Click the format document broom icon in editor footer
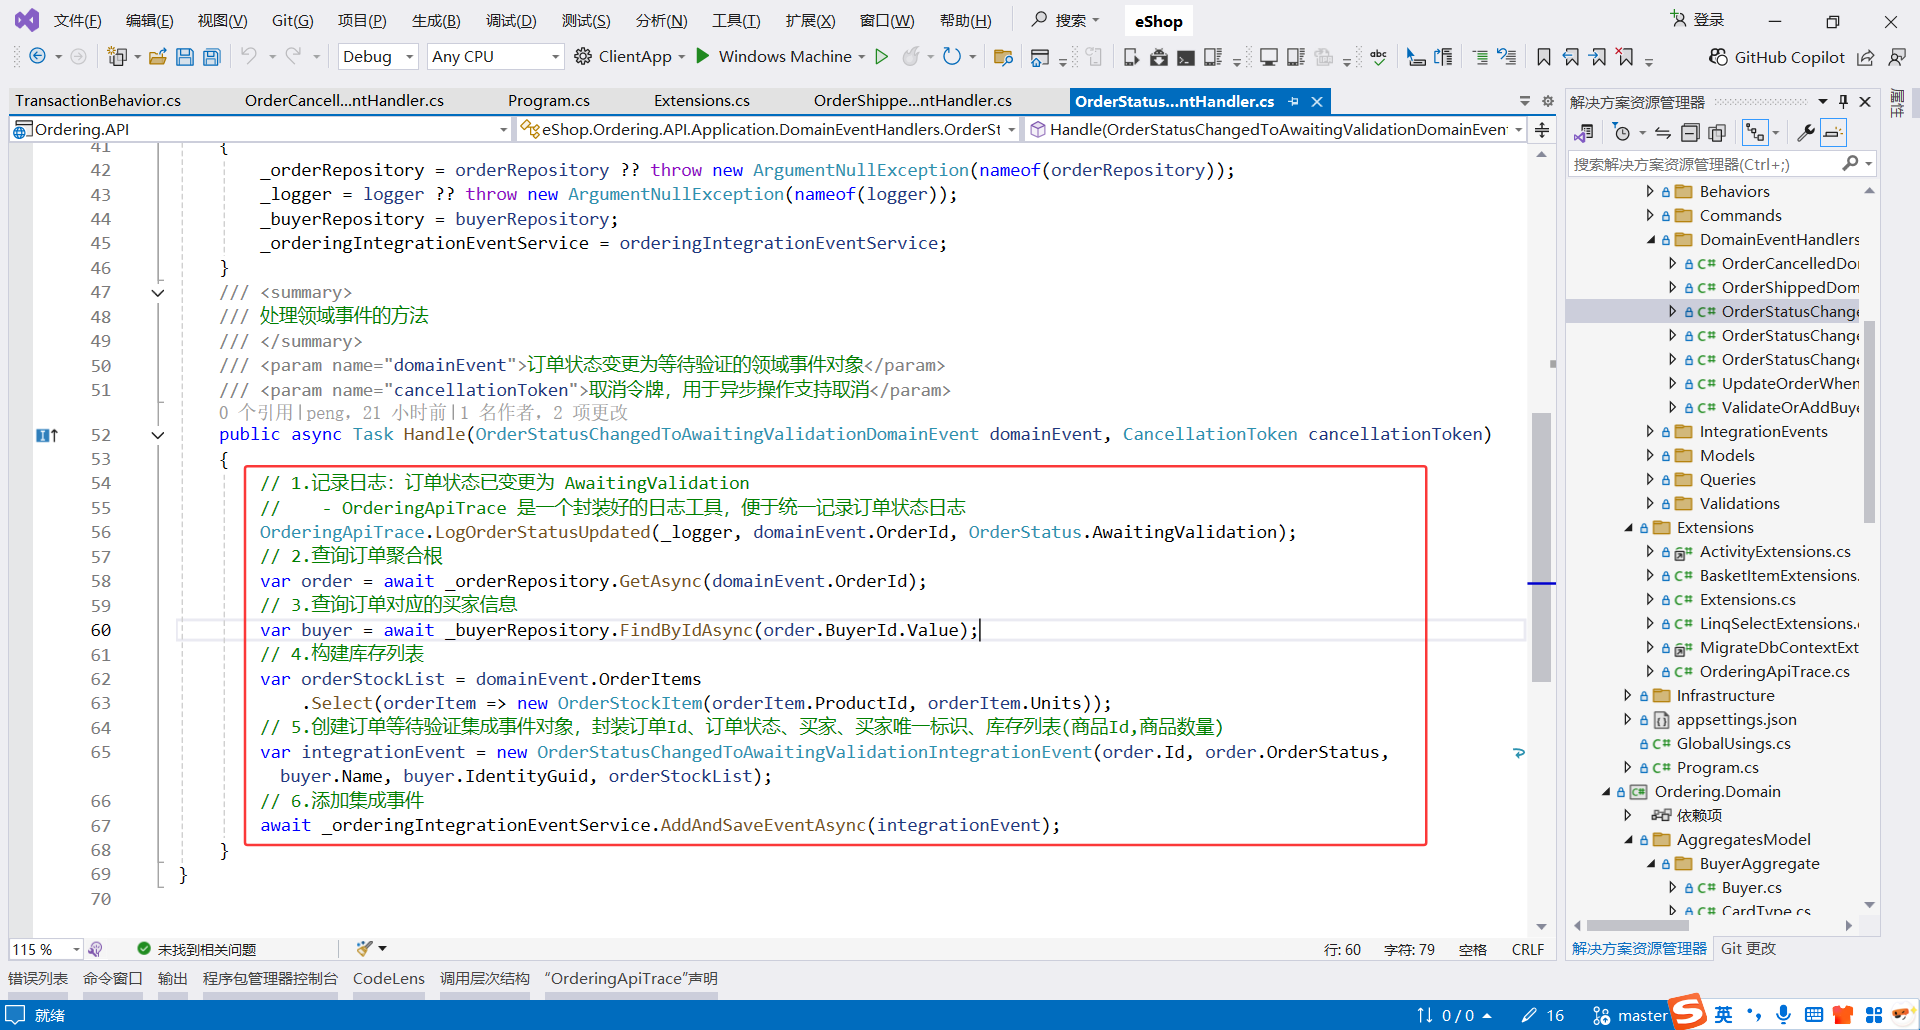The width and height of the screenshot is (1920, 1030). pos(365,948)
